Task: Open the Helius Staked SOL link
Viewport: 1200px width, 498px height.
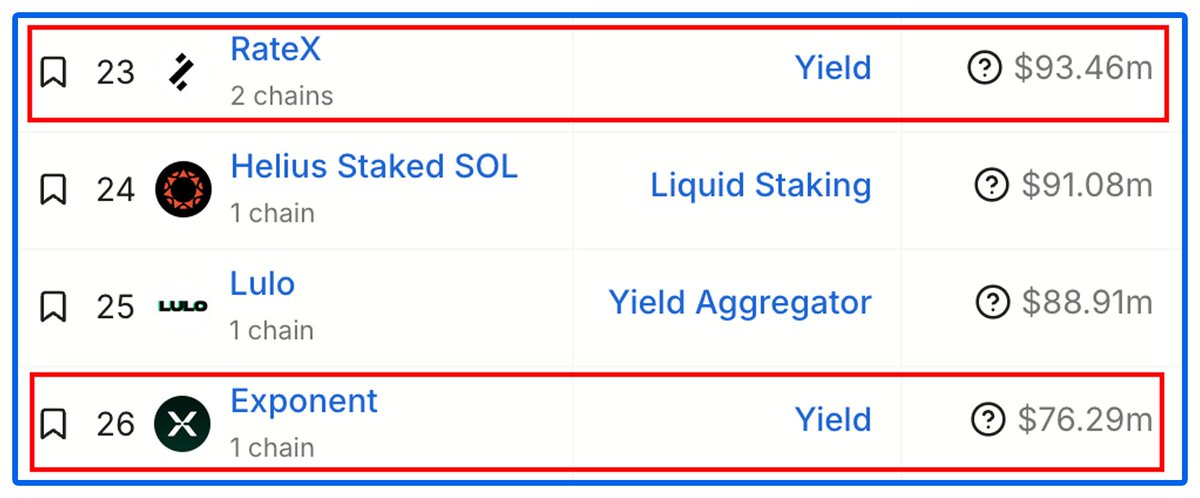Action: pyautogui.click(x=374, y=166)
